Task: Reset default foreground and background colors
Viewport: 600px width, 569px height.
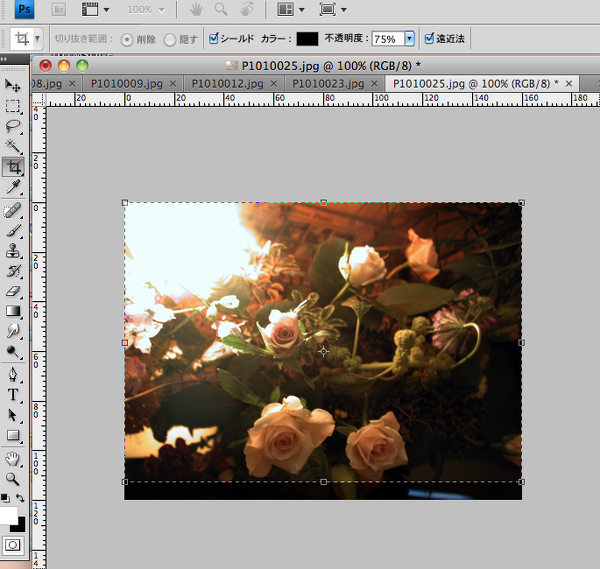Action: (x=5, y=498)
